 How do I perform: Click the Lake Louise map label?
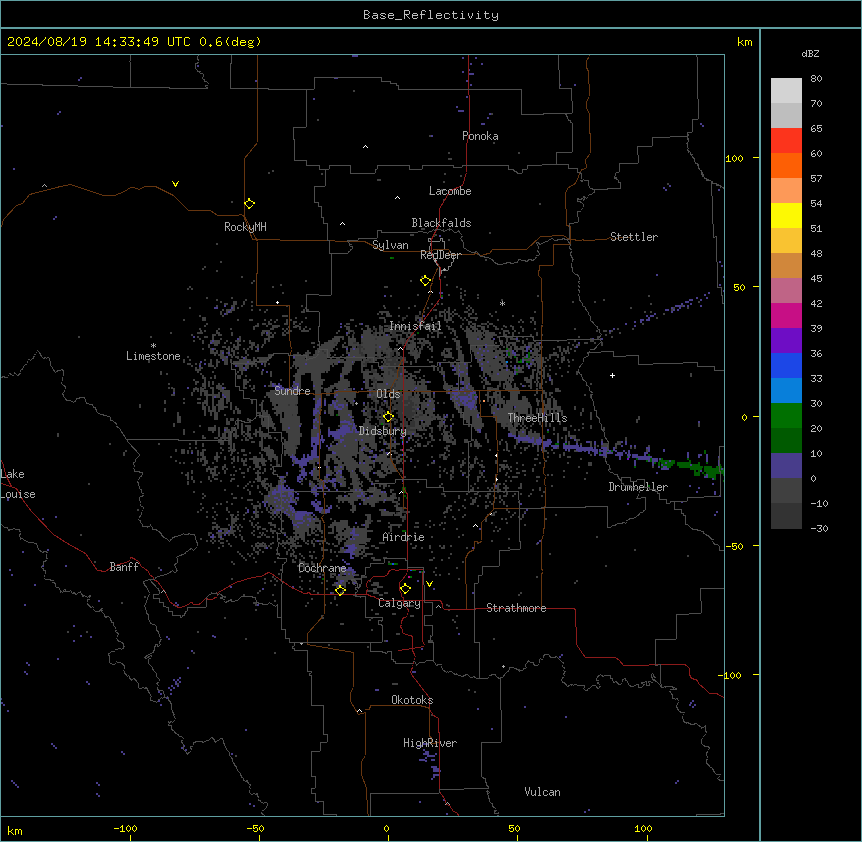pos(18,484)
